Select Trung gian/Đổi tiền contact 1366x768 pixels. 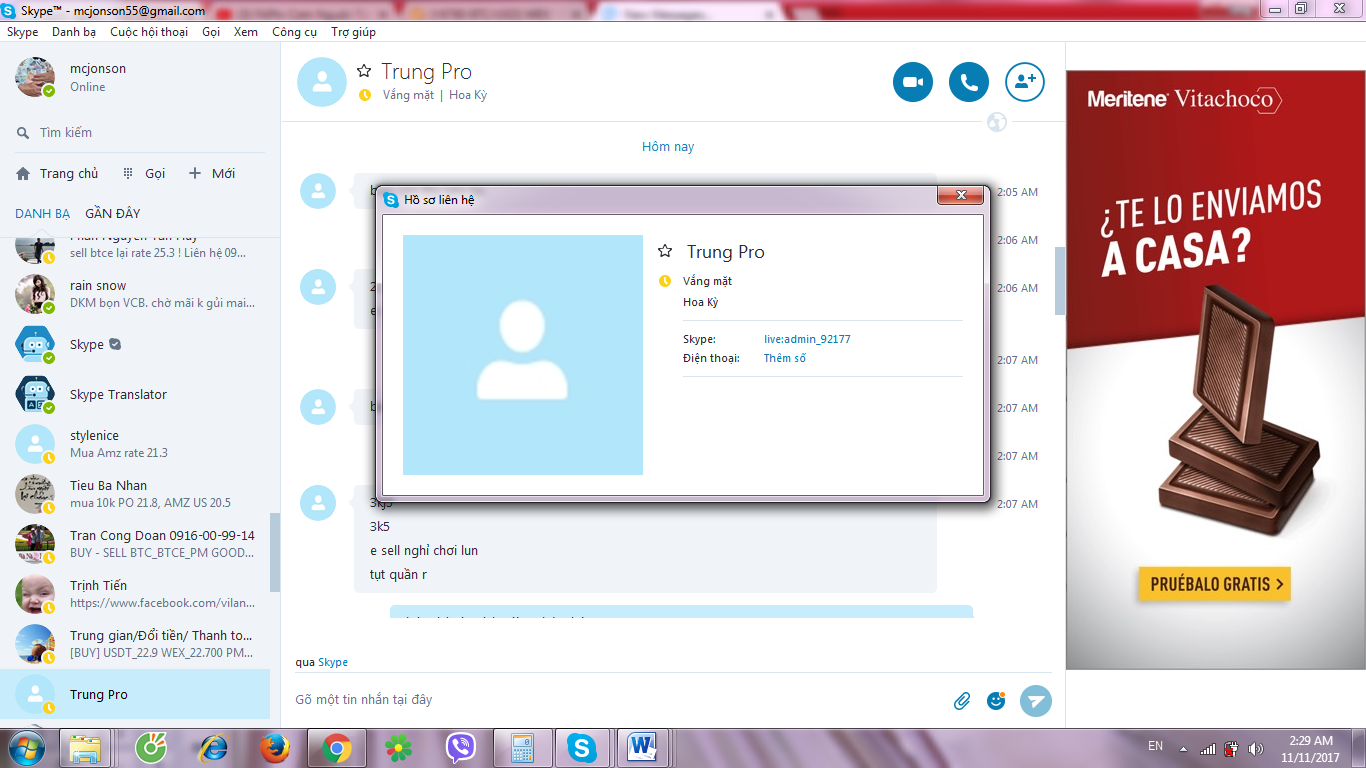pos(135,644)
